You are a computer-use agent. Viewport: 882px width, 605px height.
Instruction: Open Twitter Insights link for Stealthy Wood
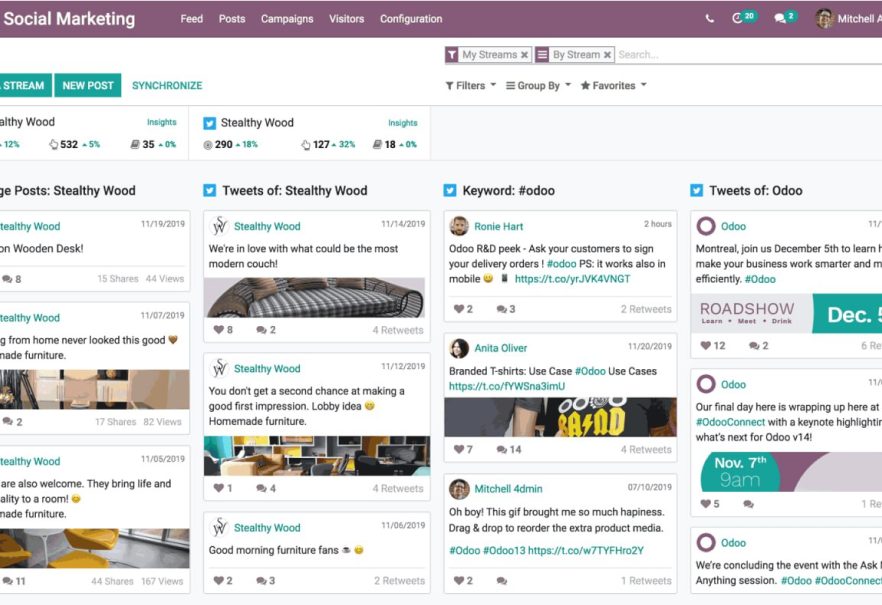click(x=402, y=123)
